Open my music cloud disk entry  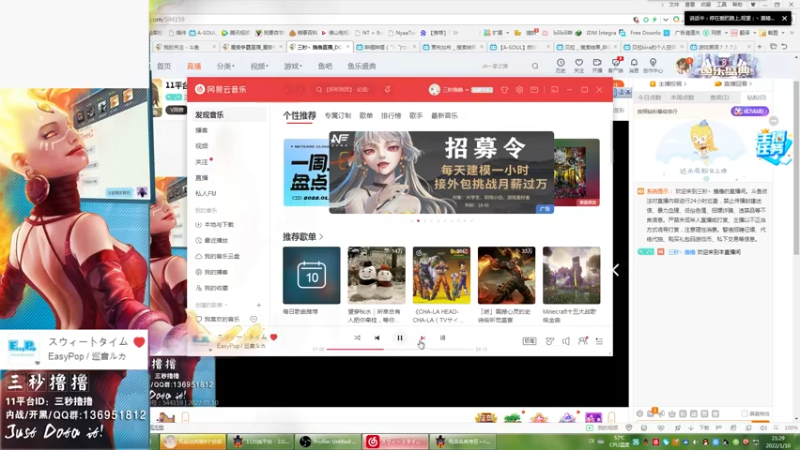click(x=217, y=256)
